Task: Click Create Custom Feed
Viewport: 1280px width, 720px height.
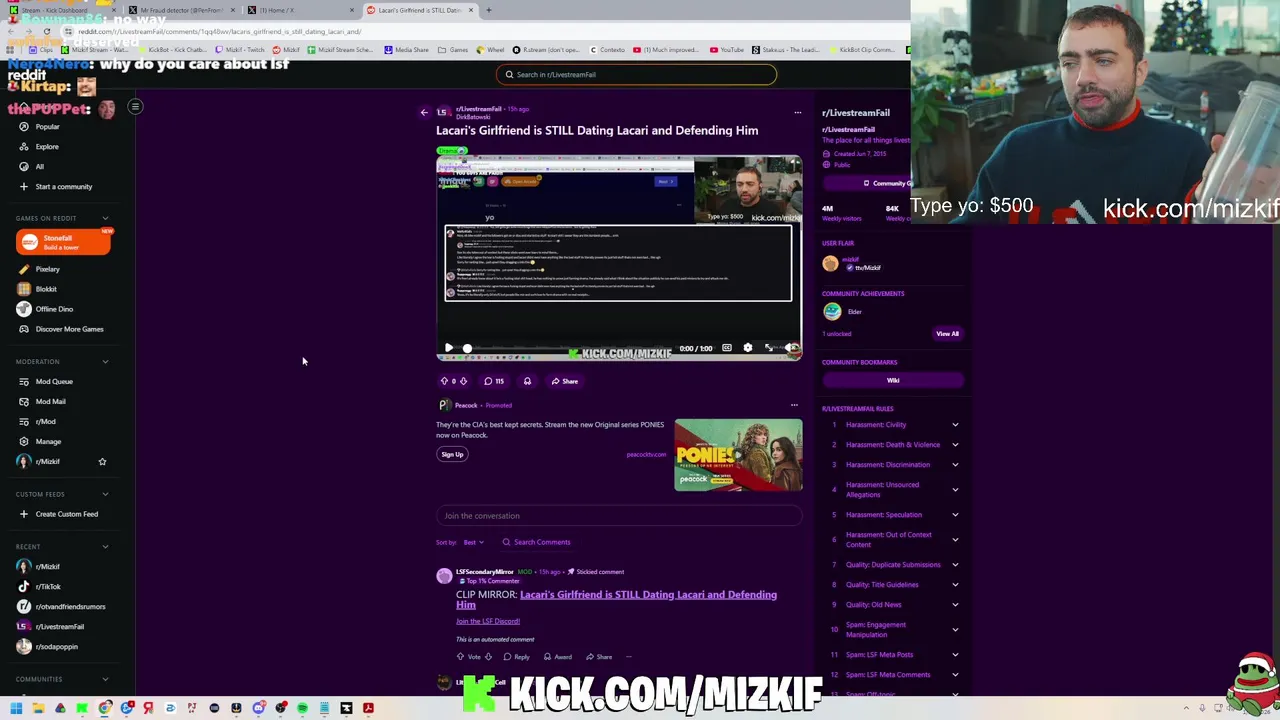Action: pos(66,514)
